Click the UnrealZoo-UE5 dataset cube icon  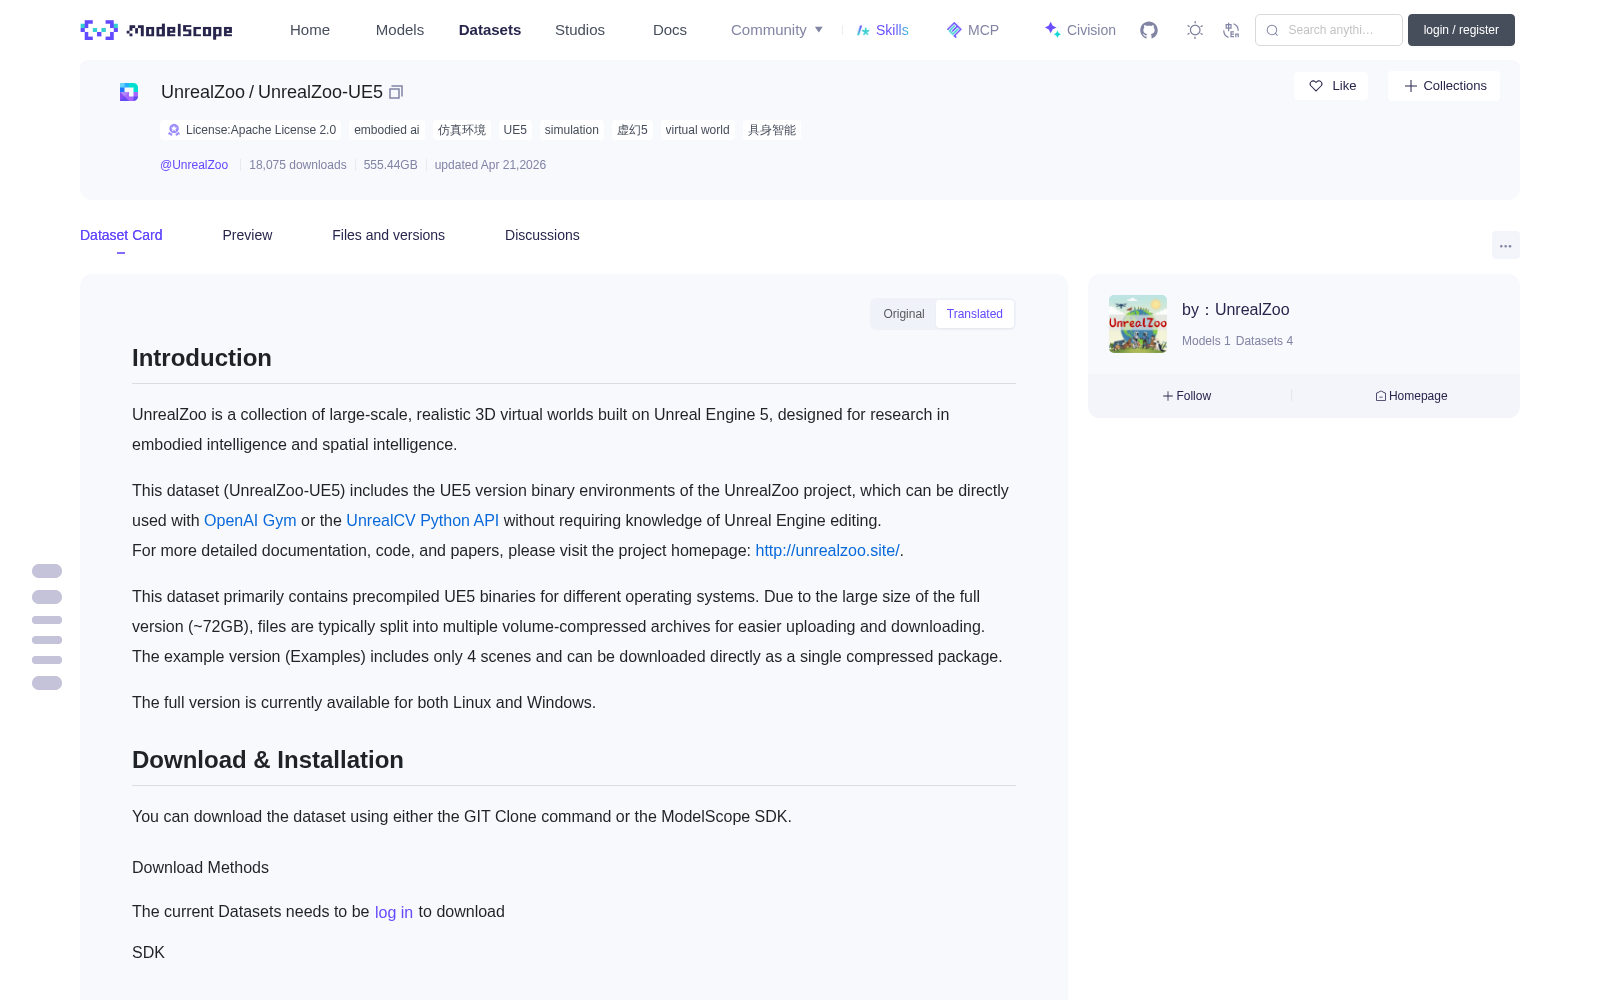point(129,92)
